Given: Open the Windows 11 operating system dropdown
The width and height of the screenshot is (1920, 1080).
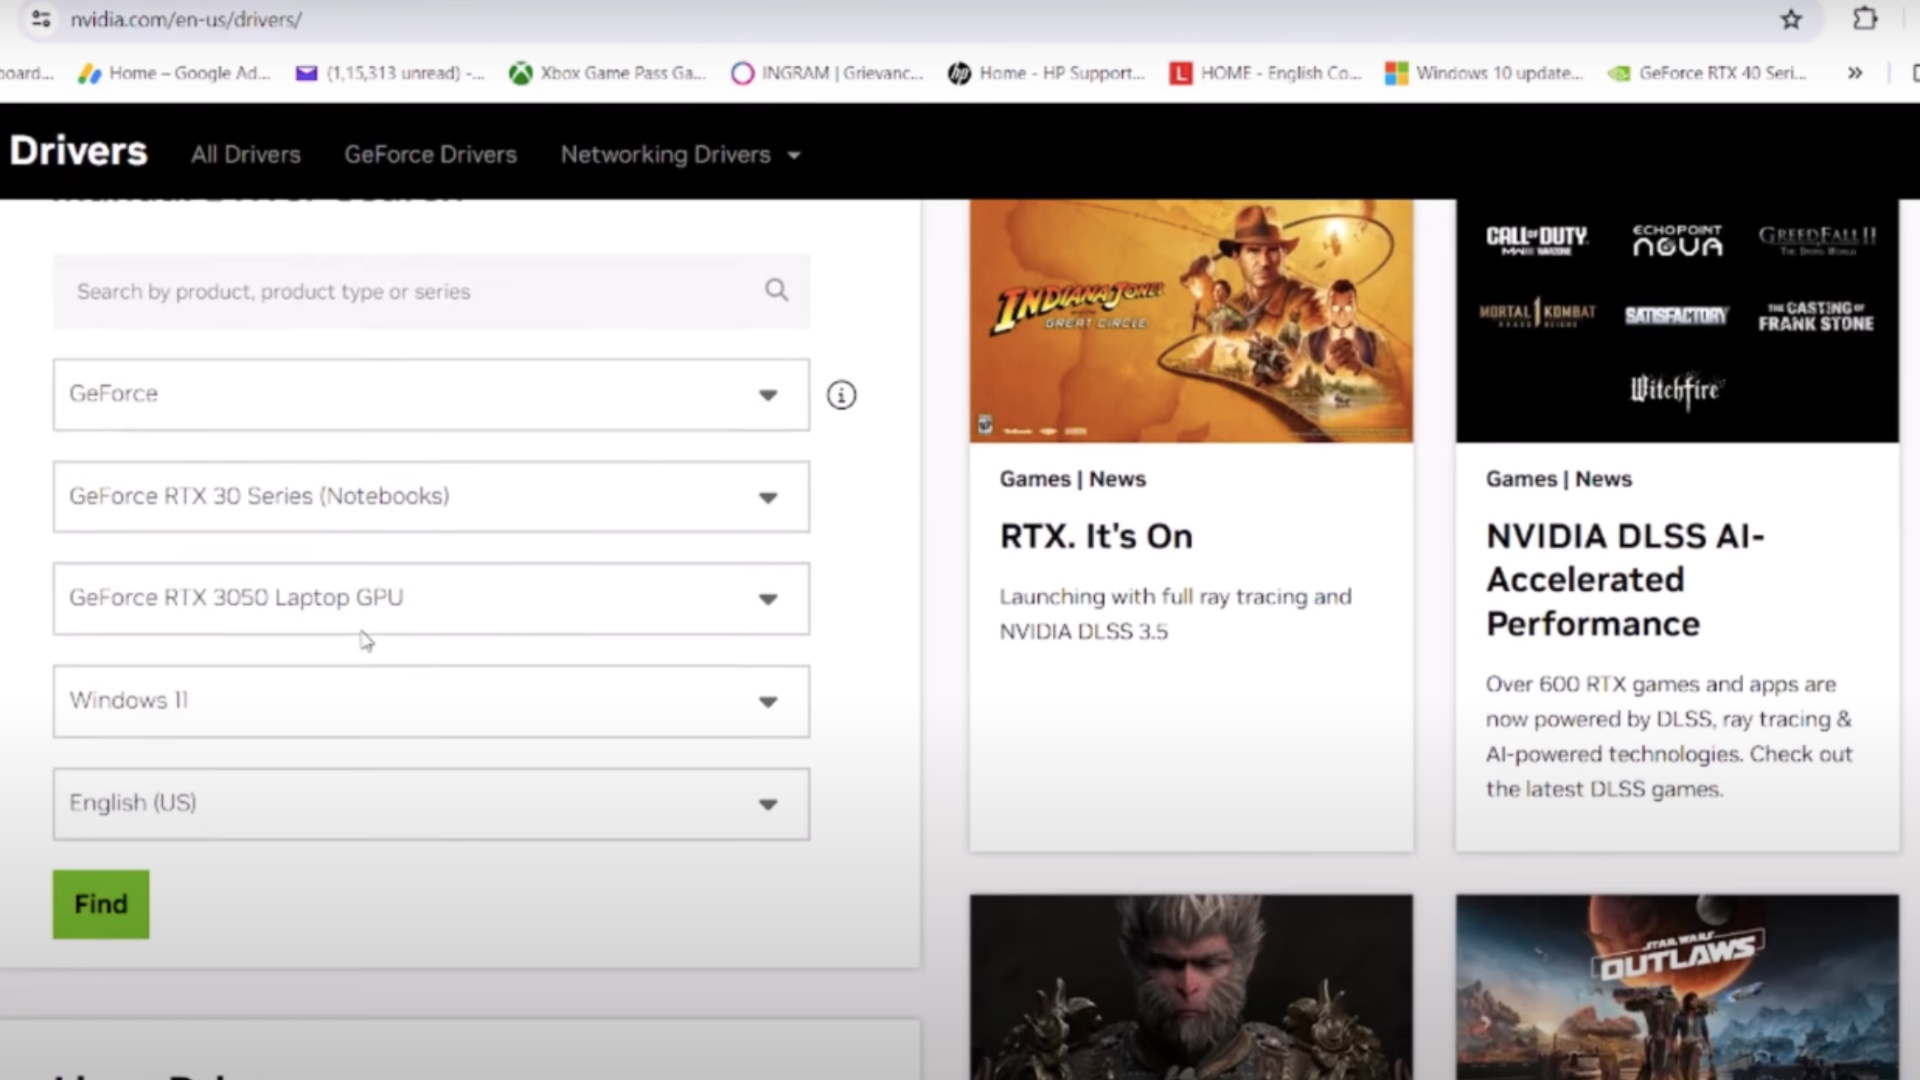Looking at the screenshot, I should click(431, 702).
